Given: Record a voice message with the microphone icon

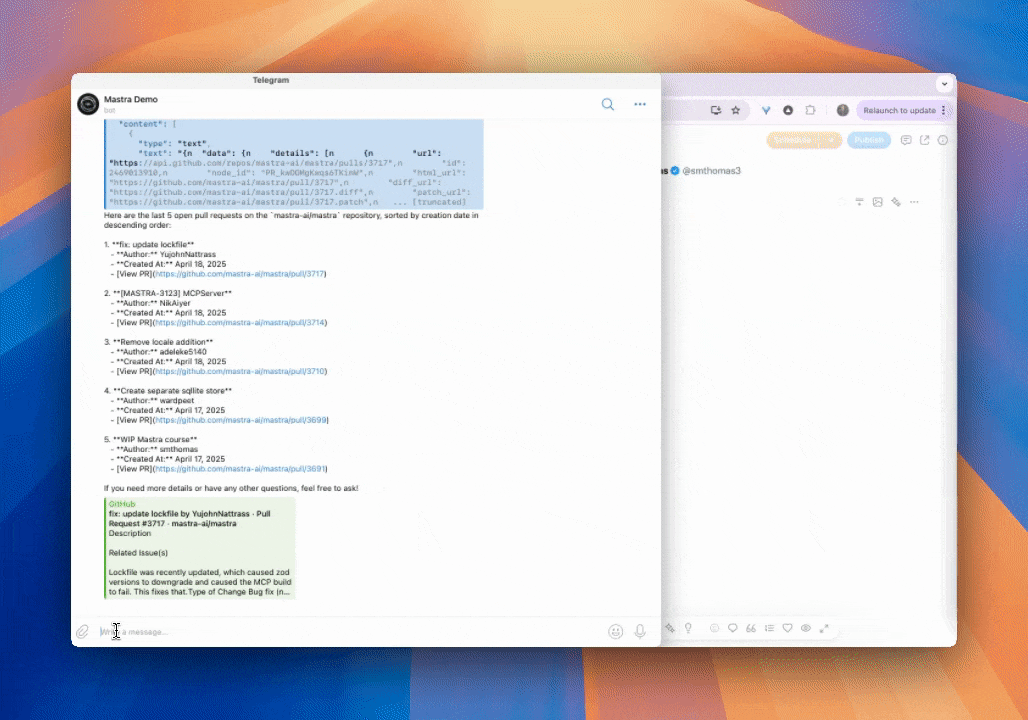Looking at the screenshot, I should [x=640, y=631].
